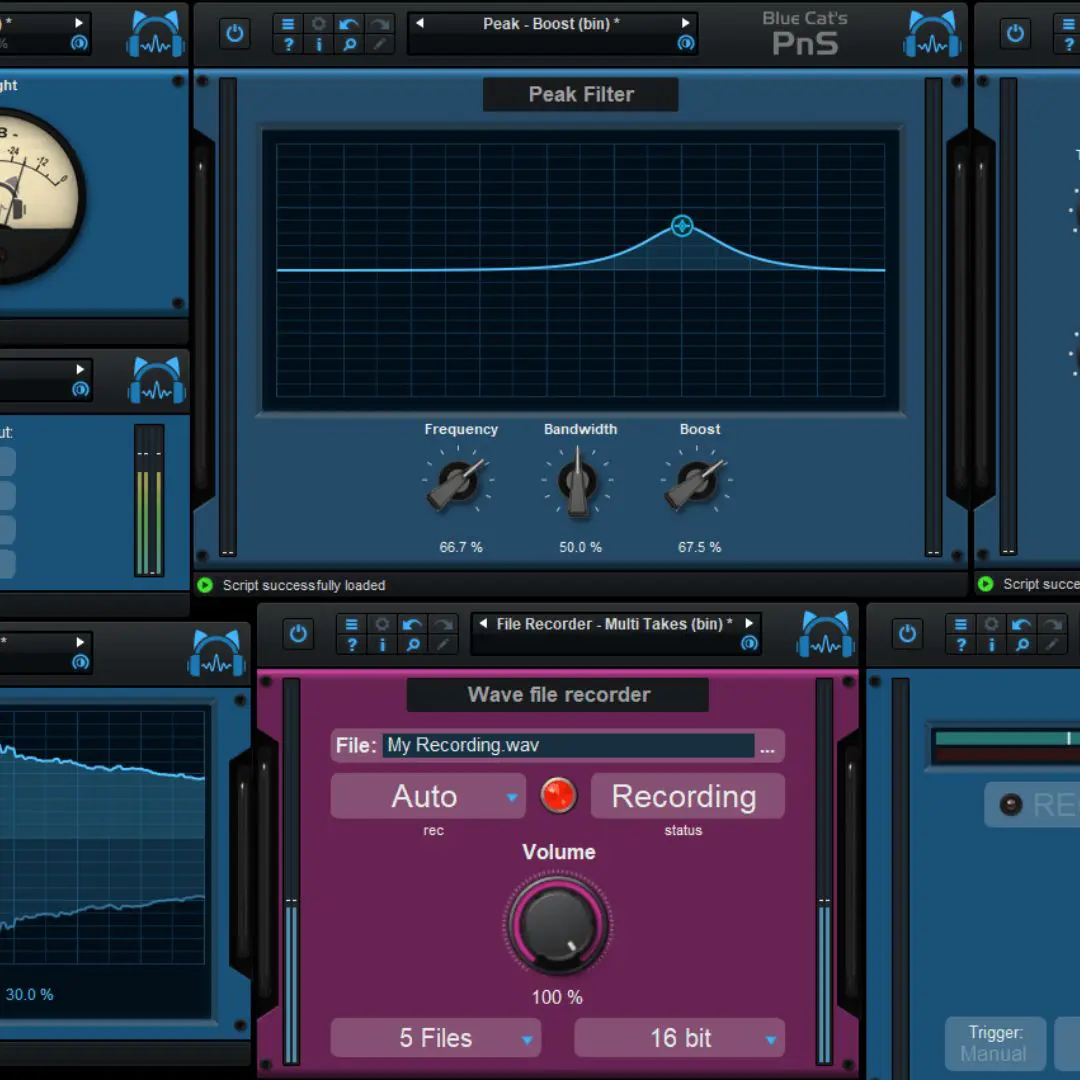This screenshot has width=1080, height=1080.
Task: Open the Auto rec mode dropdown
Action: 428,796
